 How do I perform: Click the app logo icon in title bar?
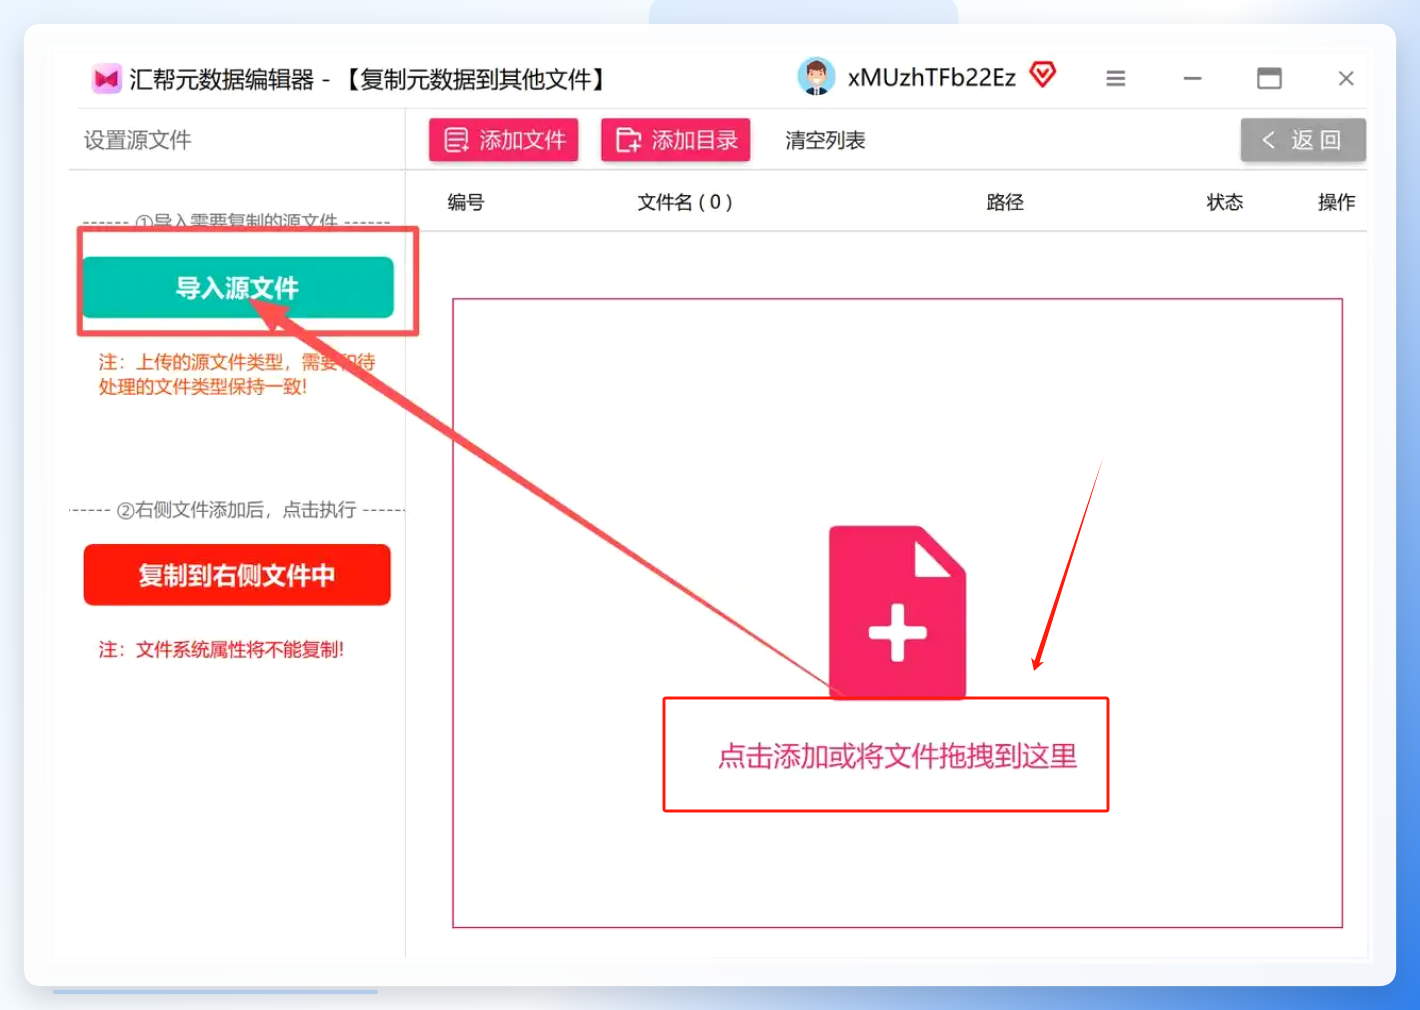(x=106, y=78)
